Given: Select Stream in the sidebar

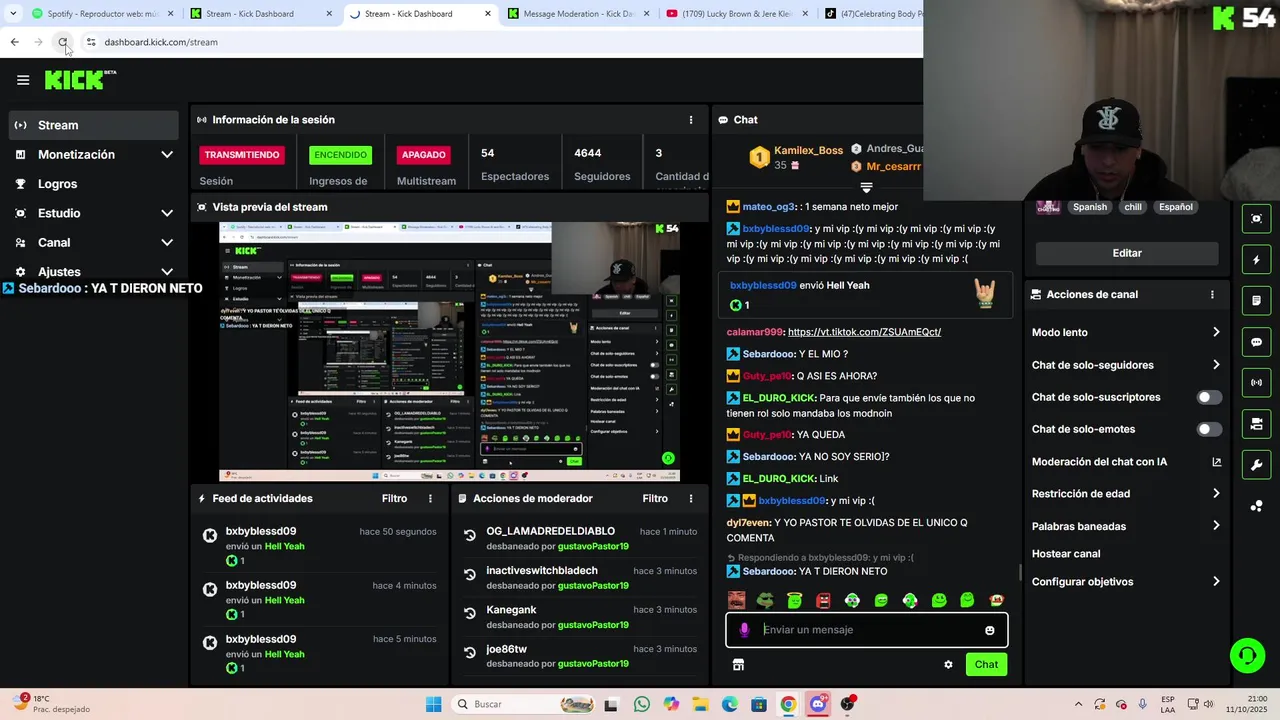Looking at the screenshot, I should (94, 125).
